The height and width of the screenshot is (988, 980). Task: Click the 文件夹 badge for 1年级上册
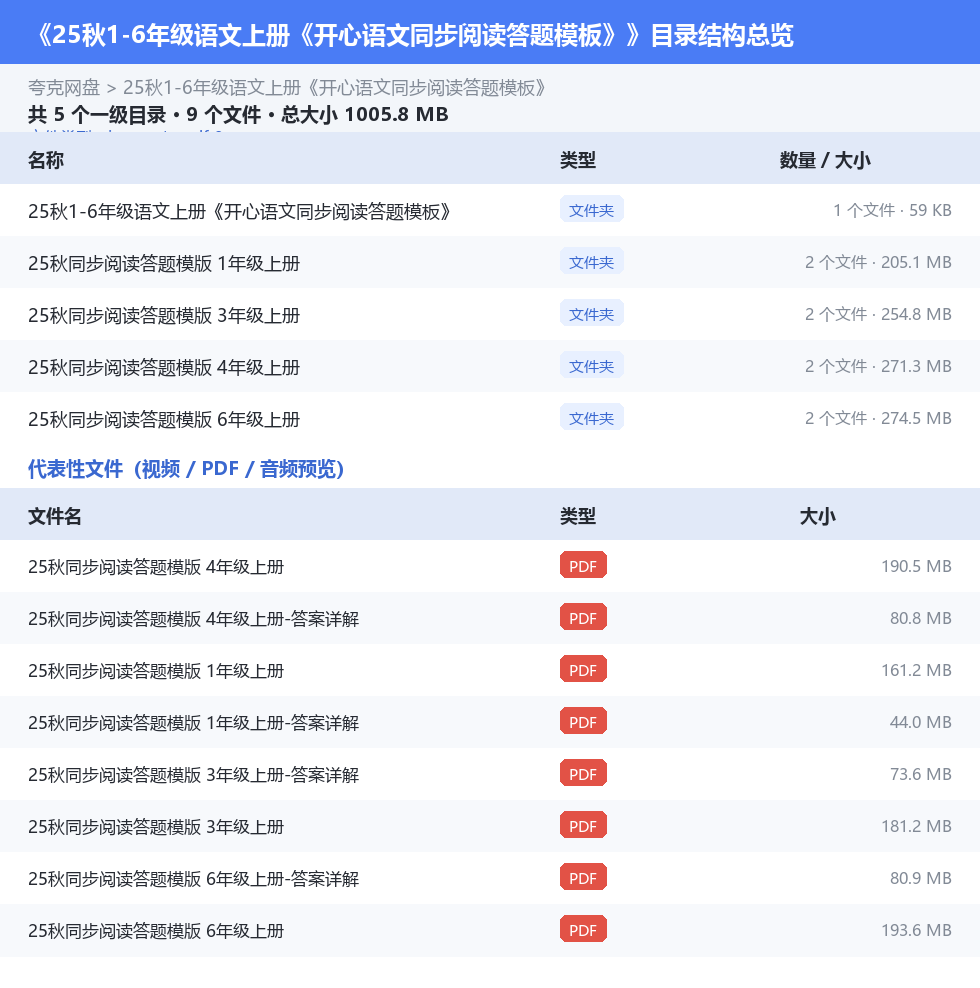tap(592, 261)
